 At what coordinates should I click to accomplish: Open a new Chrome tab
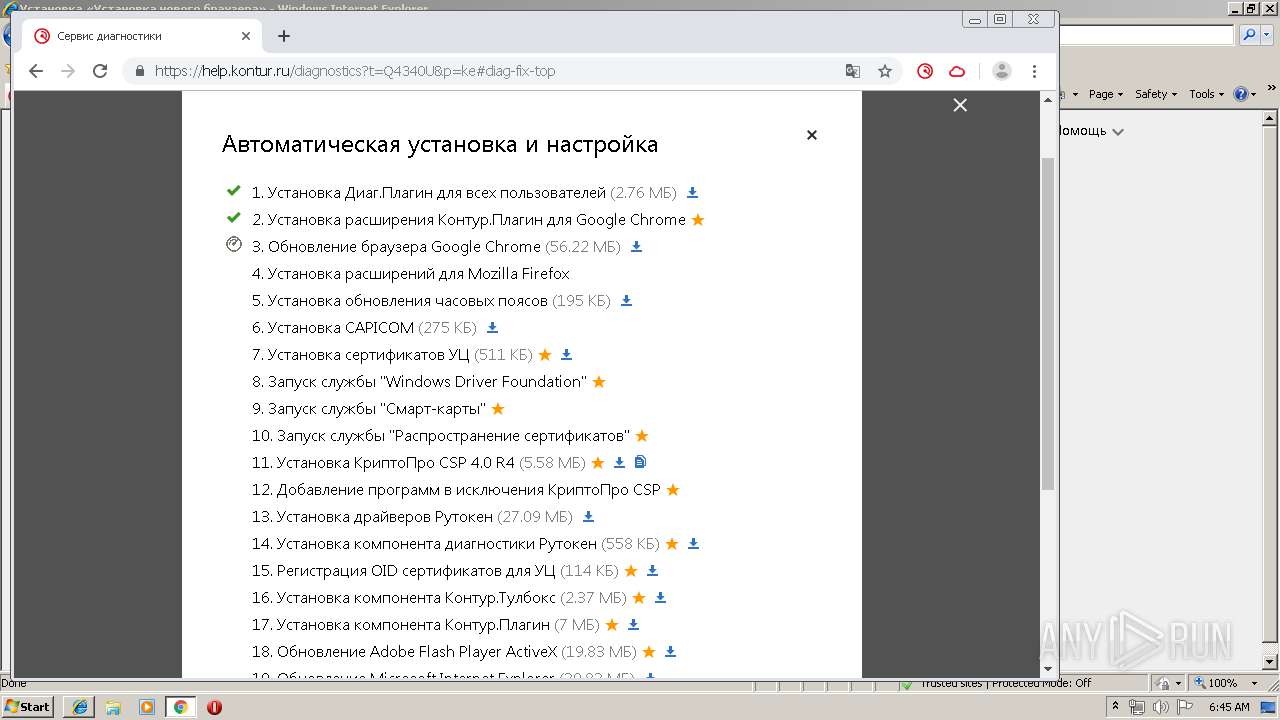point(284,36)
